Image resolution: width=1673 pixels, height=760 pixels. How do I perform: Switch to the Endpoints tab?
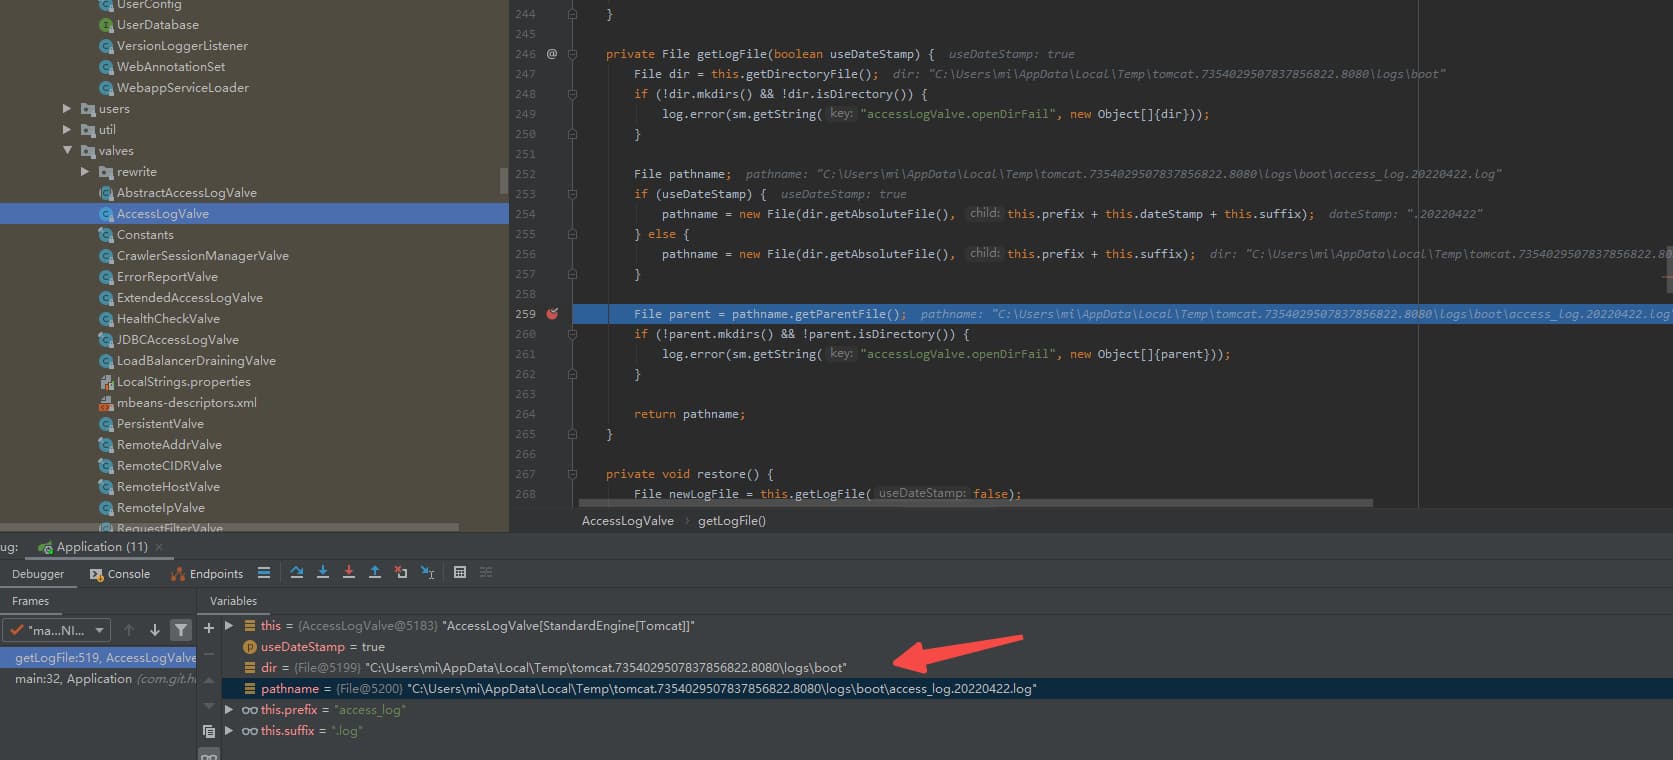tap(207, 574)
